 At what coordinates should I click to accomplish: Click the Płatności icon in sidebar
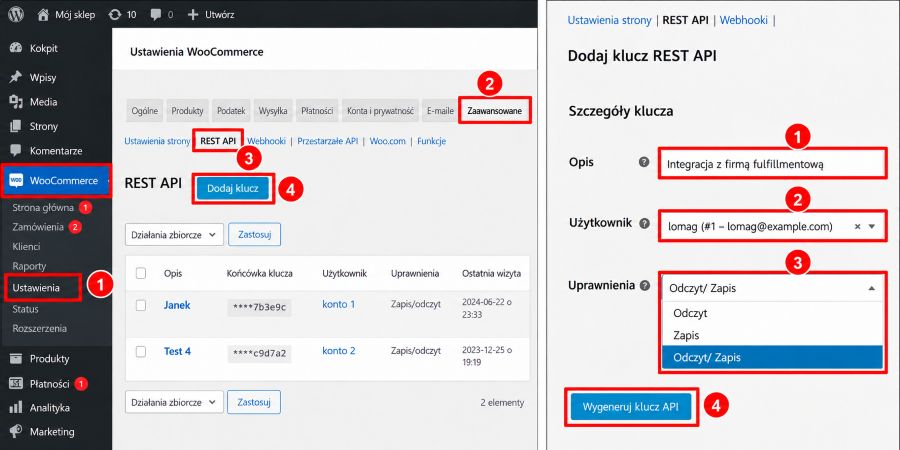pos(16,383)
